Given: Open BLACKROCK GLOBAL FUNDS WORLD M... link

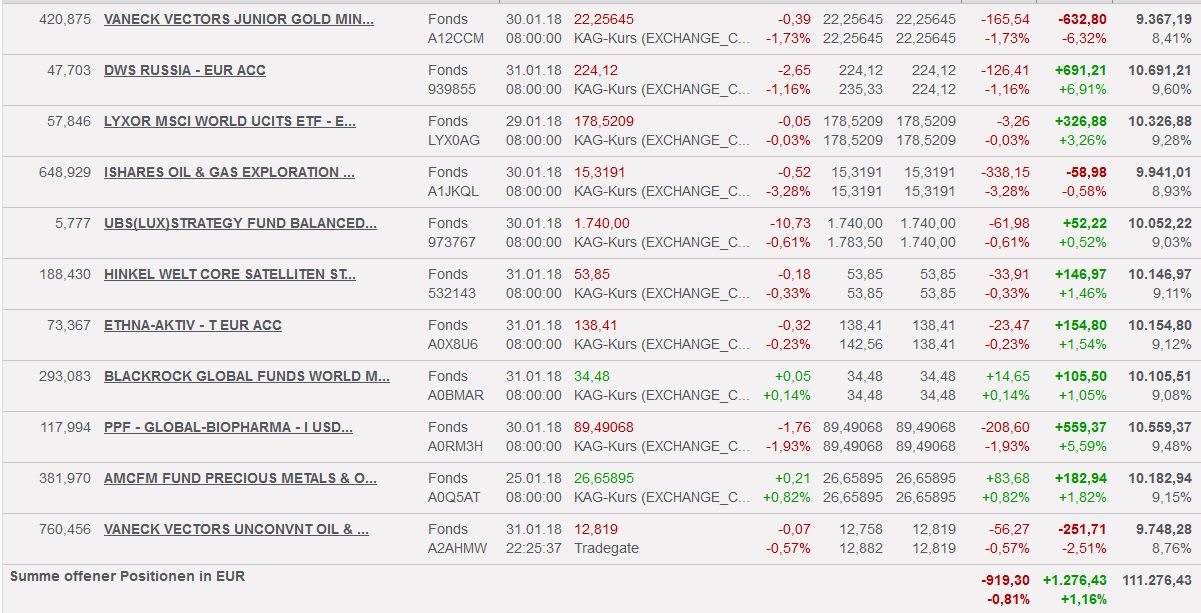Looking at the screenshot, I should pos(246,377).
